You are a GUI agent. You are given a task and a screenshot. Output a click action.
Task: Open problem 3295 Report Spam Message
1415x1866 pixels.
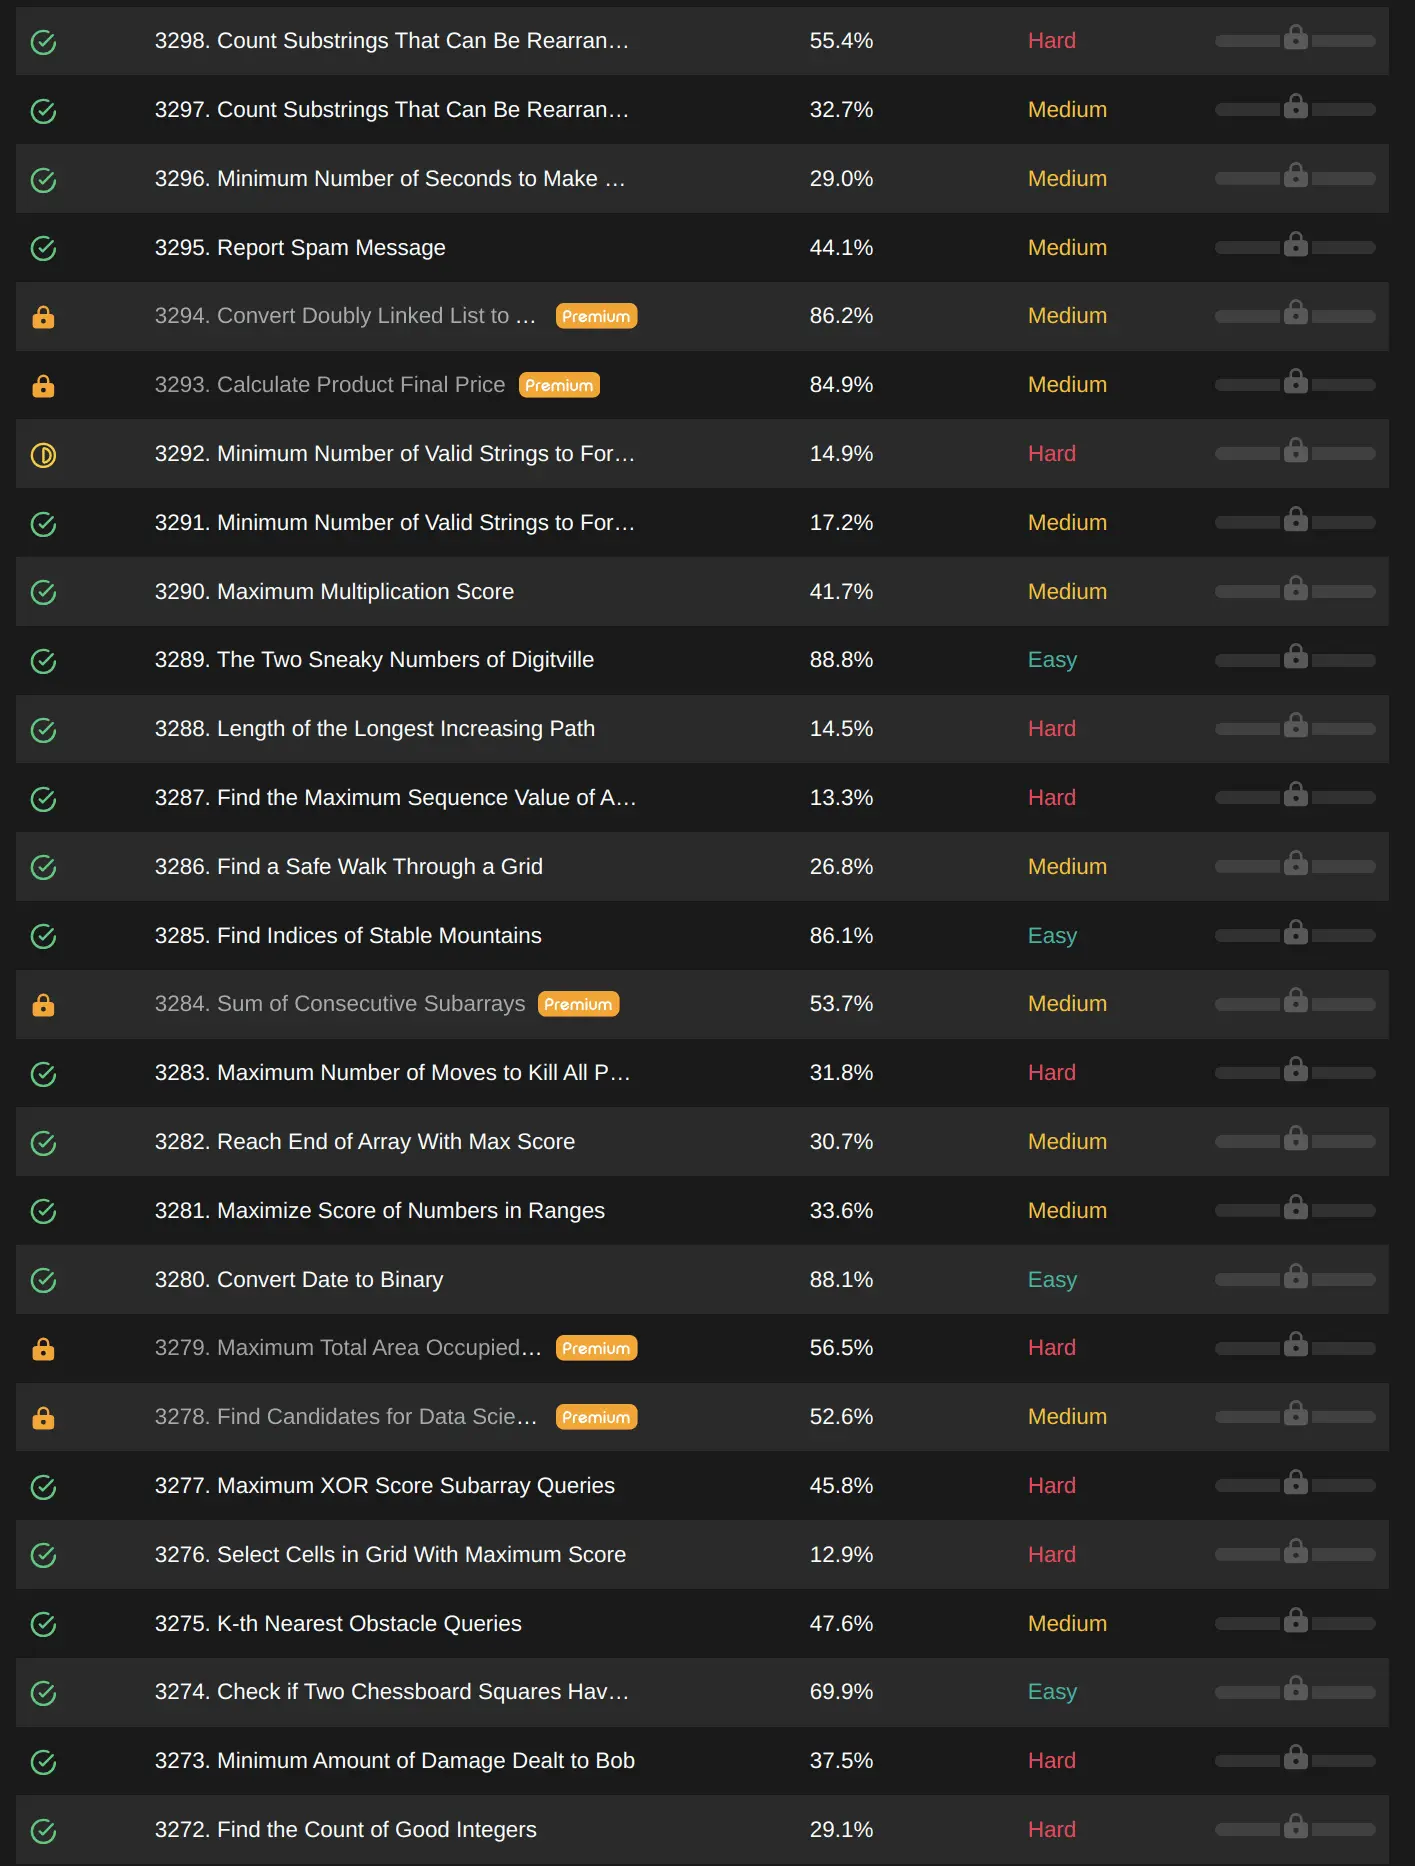point(300,248)
